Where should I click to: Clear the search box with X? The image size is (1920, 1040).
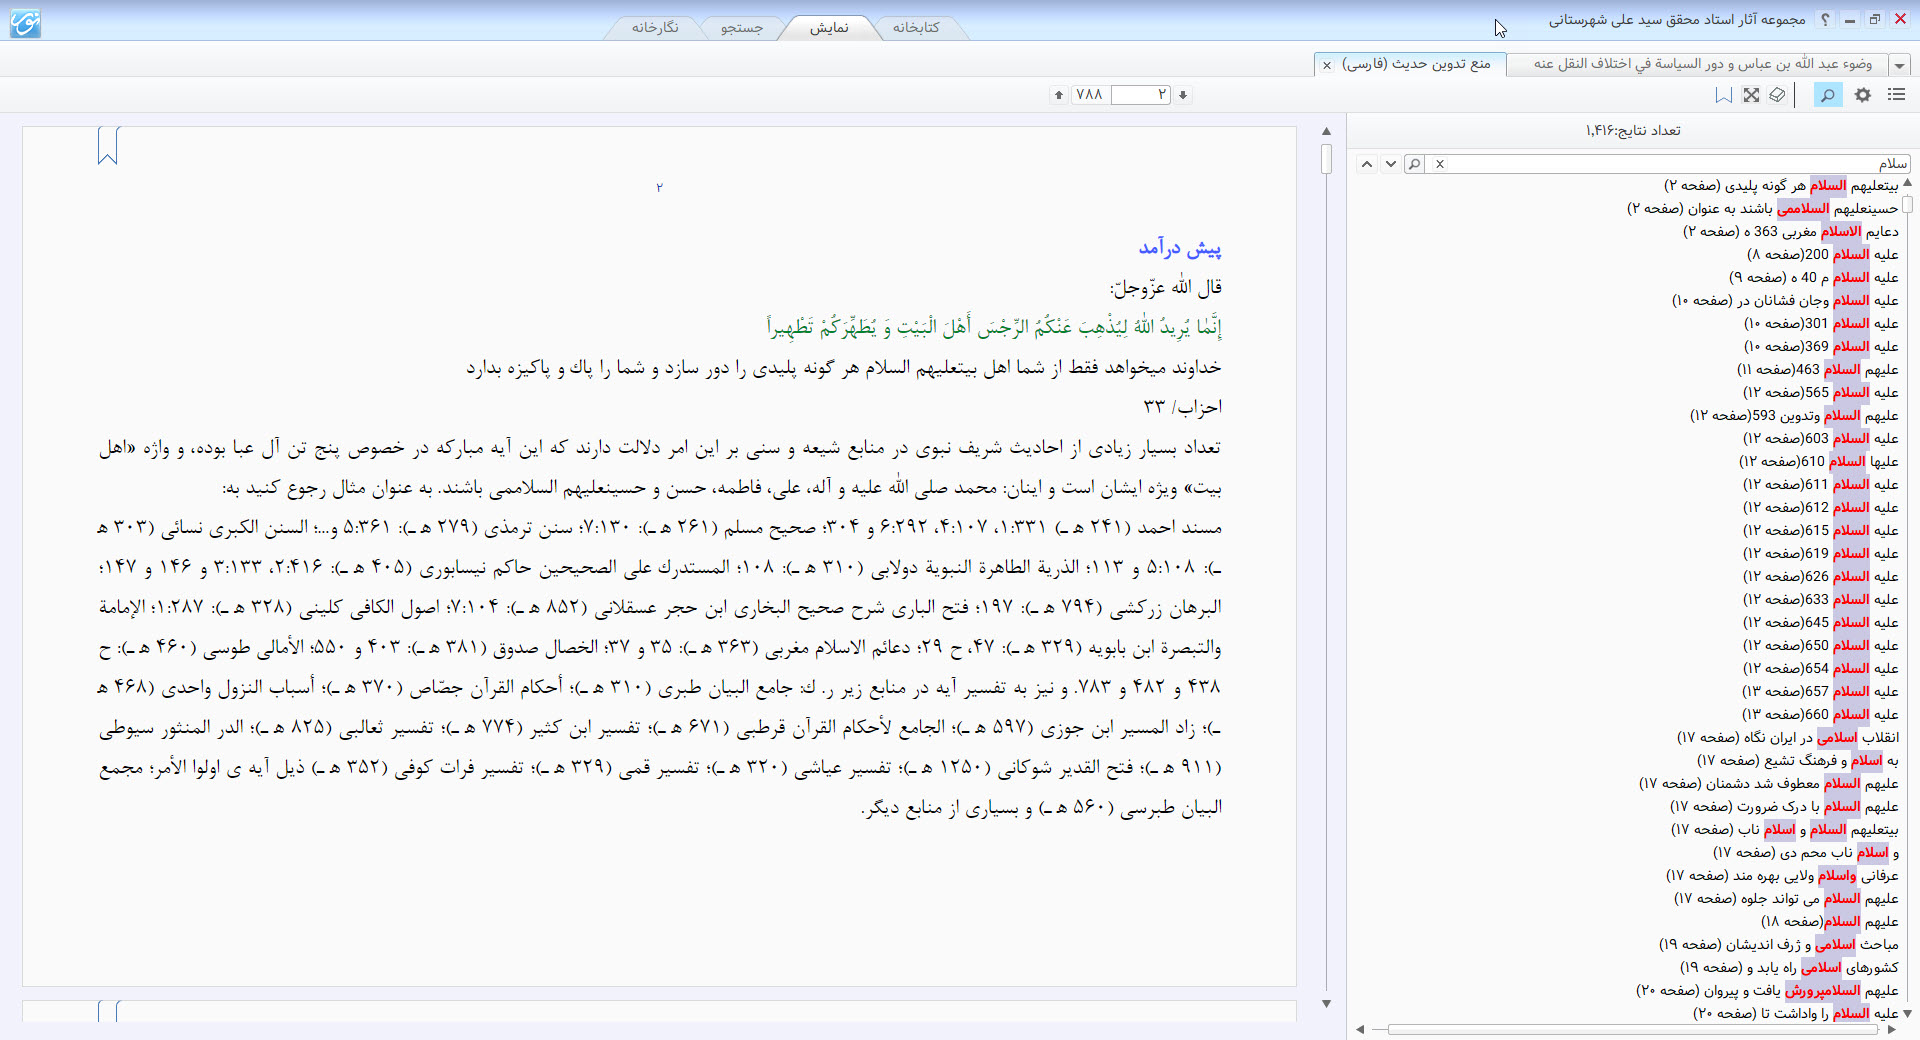(x=1440, y=164)
